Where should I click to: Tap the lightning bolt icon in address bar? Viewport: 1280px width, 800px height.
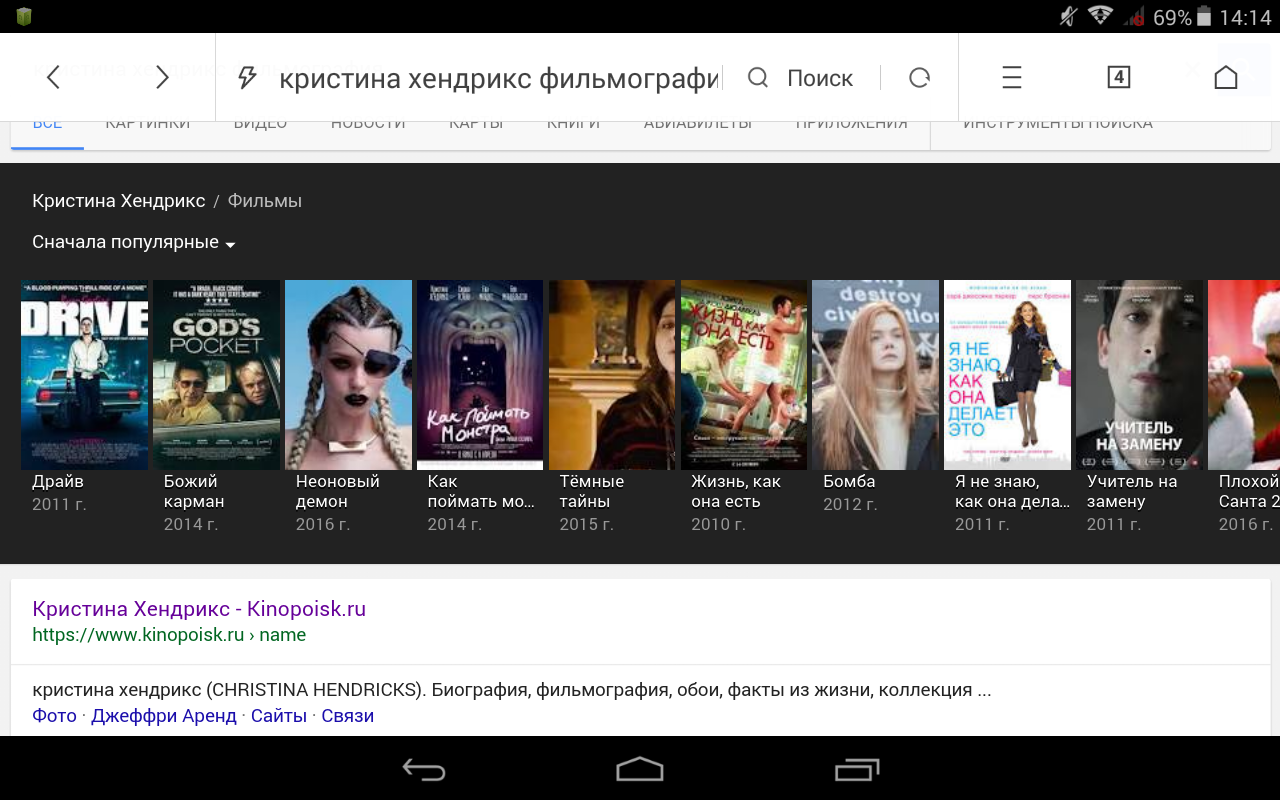click(x=247, y=78)
